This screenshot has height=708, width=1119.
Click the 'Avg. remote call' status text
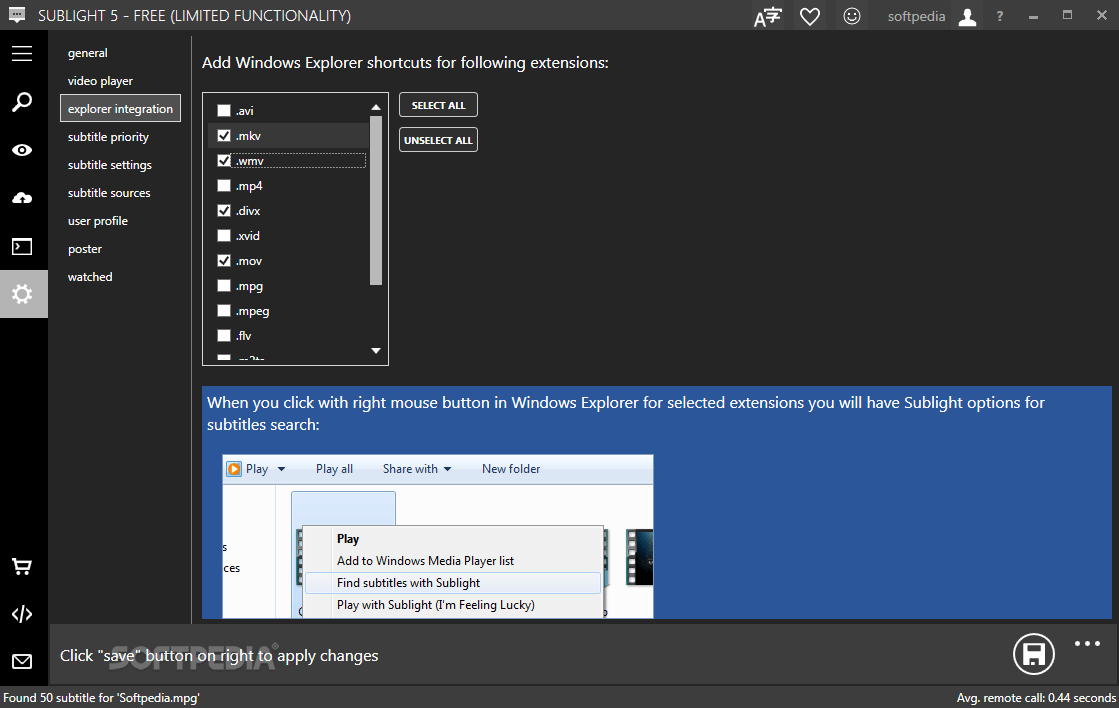(x=1036, y=698)
